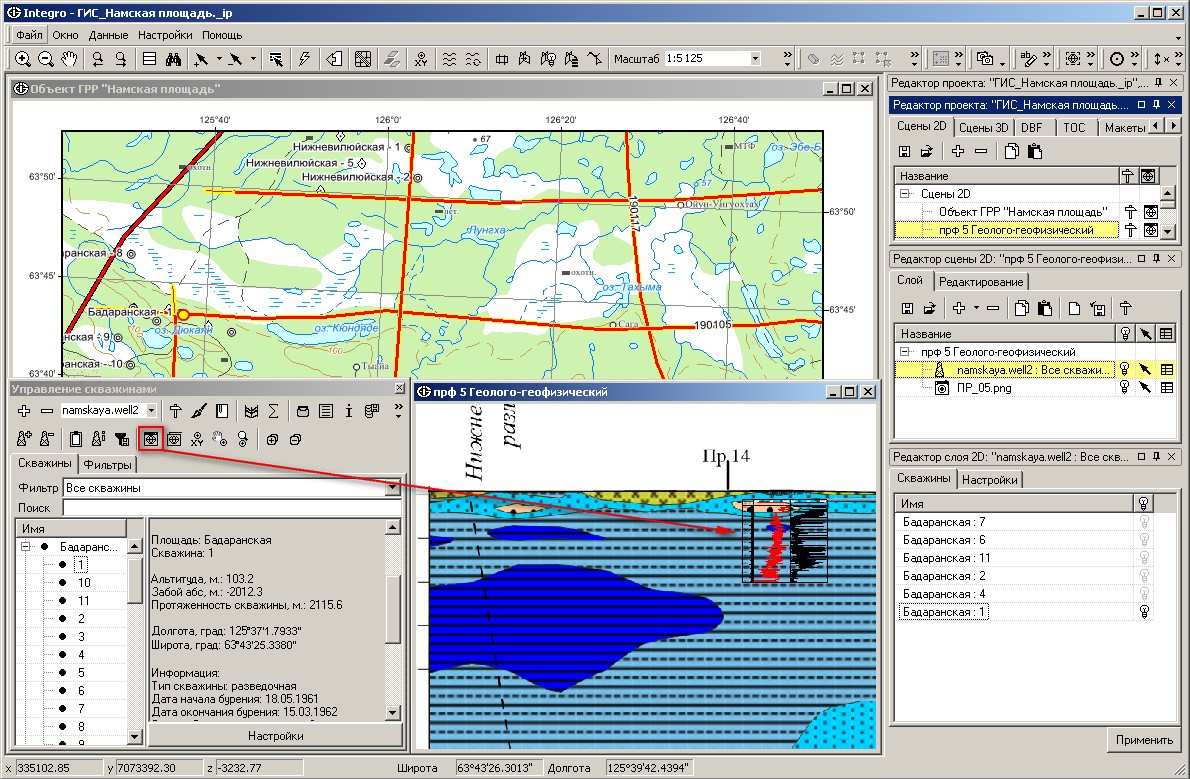Image resolution: width=1190 pixels, height=779 pixels.
Task: Toggle visibility bulb for ПР_05.png layer
Action: pyautogui.click(x=1124, y=388)
